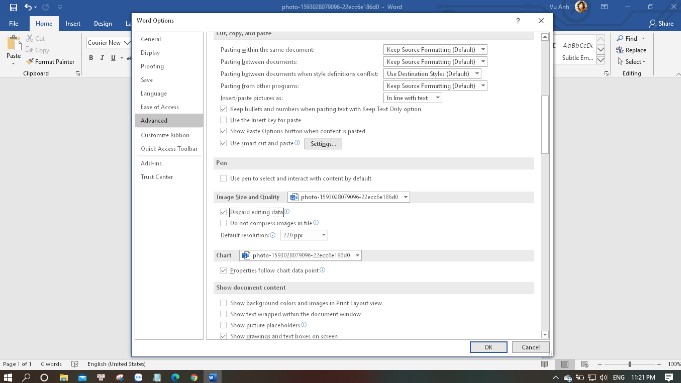Viewport: 681px width, 383px height.
Task: Click the spelling proofing icon in status bar
Action: tap(75, 364)
